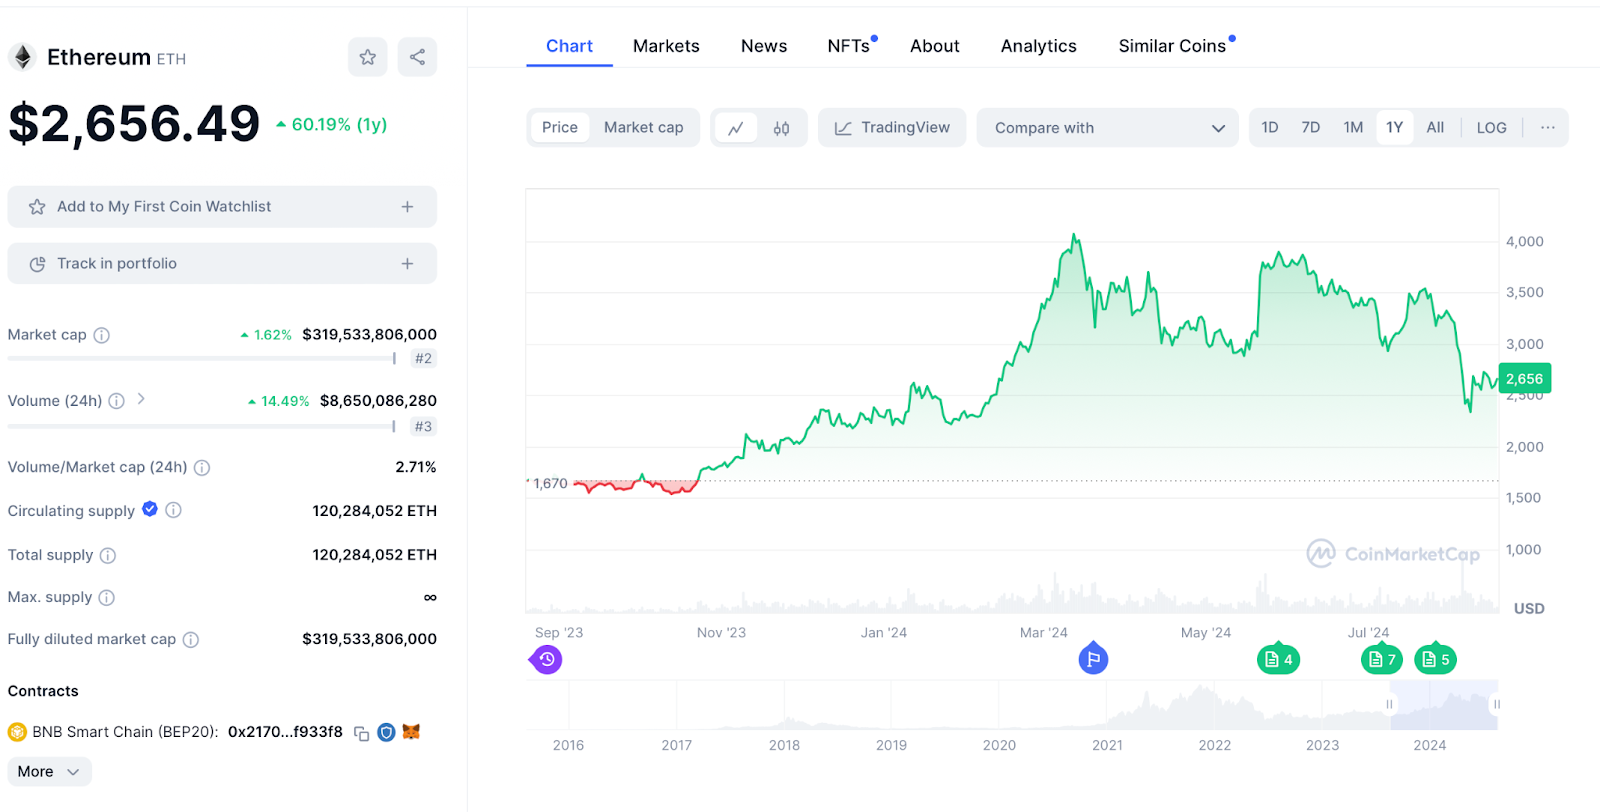Click the info icon beside Circulating supply
The image size is (1600, 812).
point(173,510)
